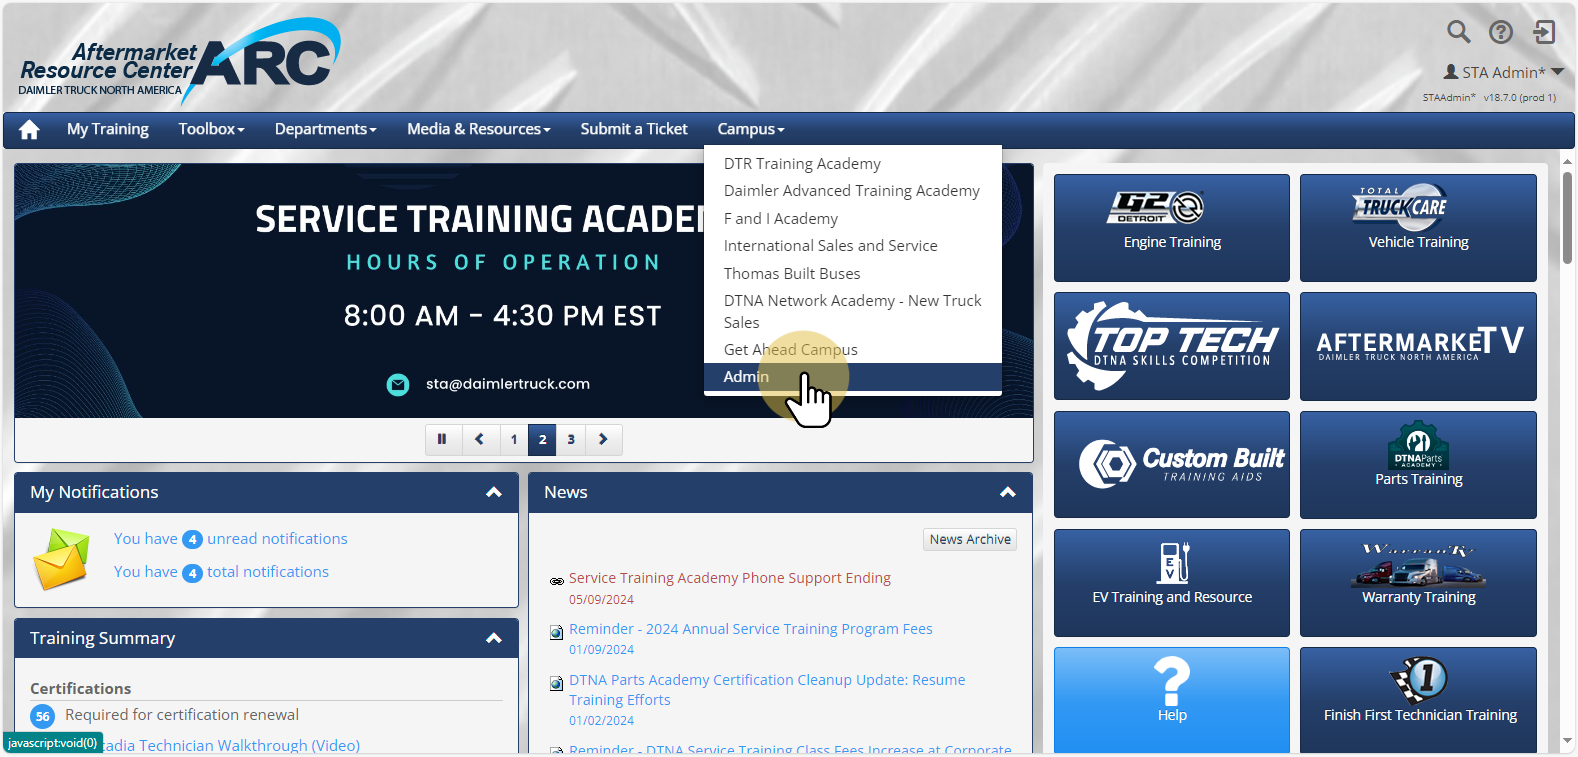Open the Parts Training tile
The height and width of the screenshot is (757, 1578).
click(1418, 464)
